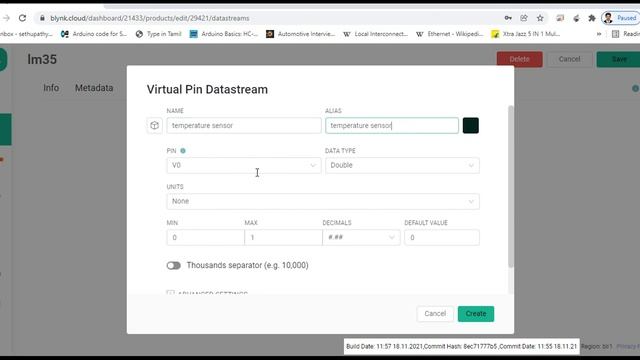Open the Reading list icon
The width and height of the screenshot is (640, 360).
616,34
